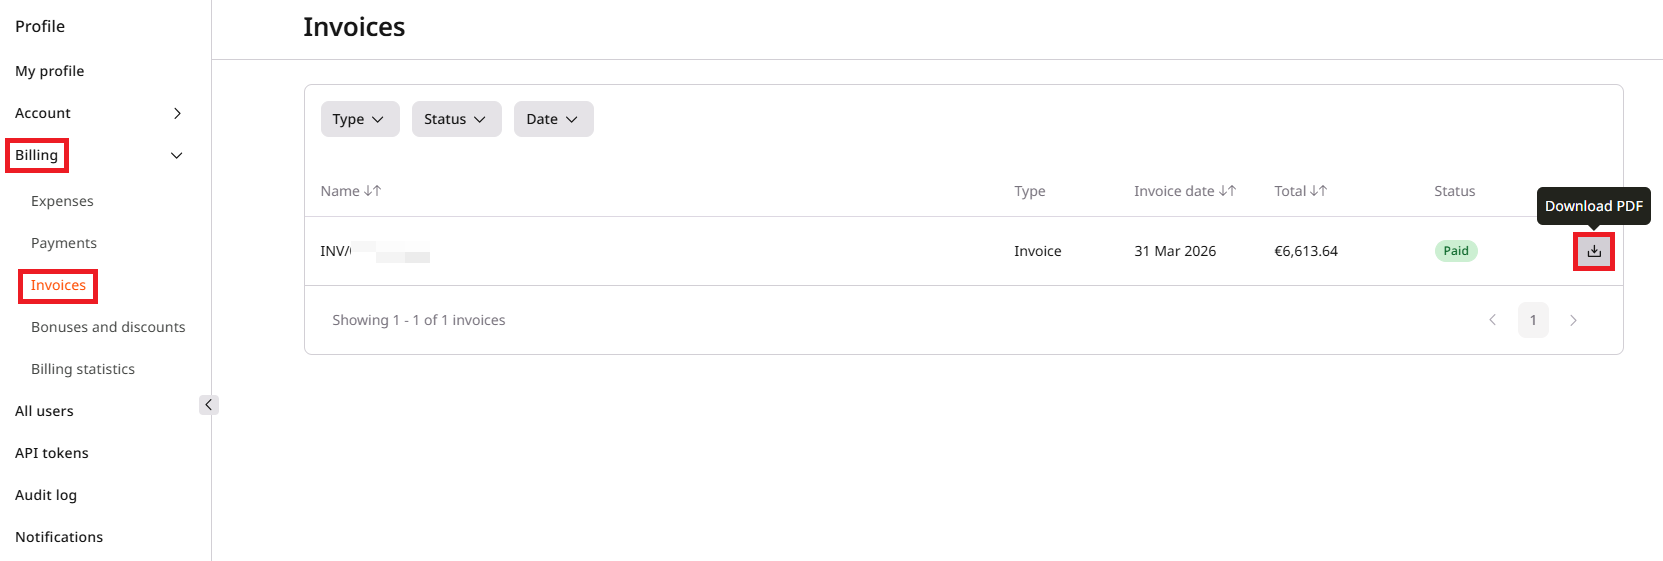
Task: Collapse the sidebar with the arrow handle
Action: pos(208,405)
